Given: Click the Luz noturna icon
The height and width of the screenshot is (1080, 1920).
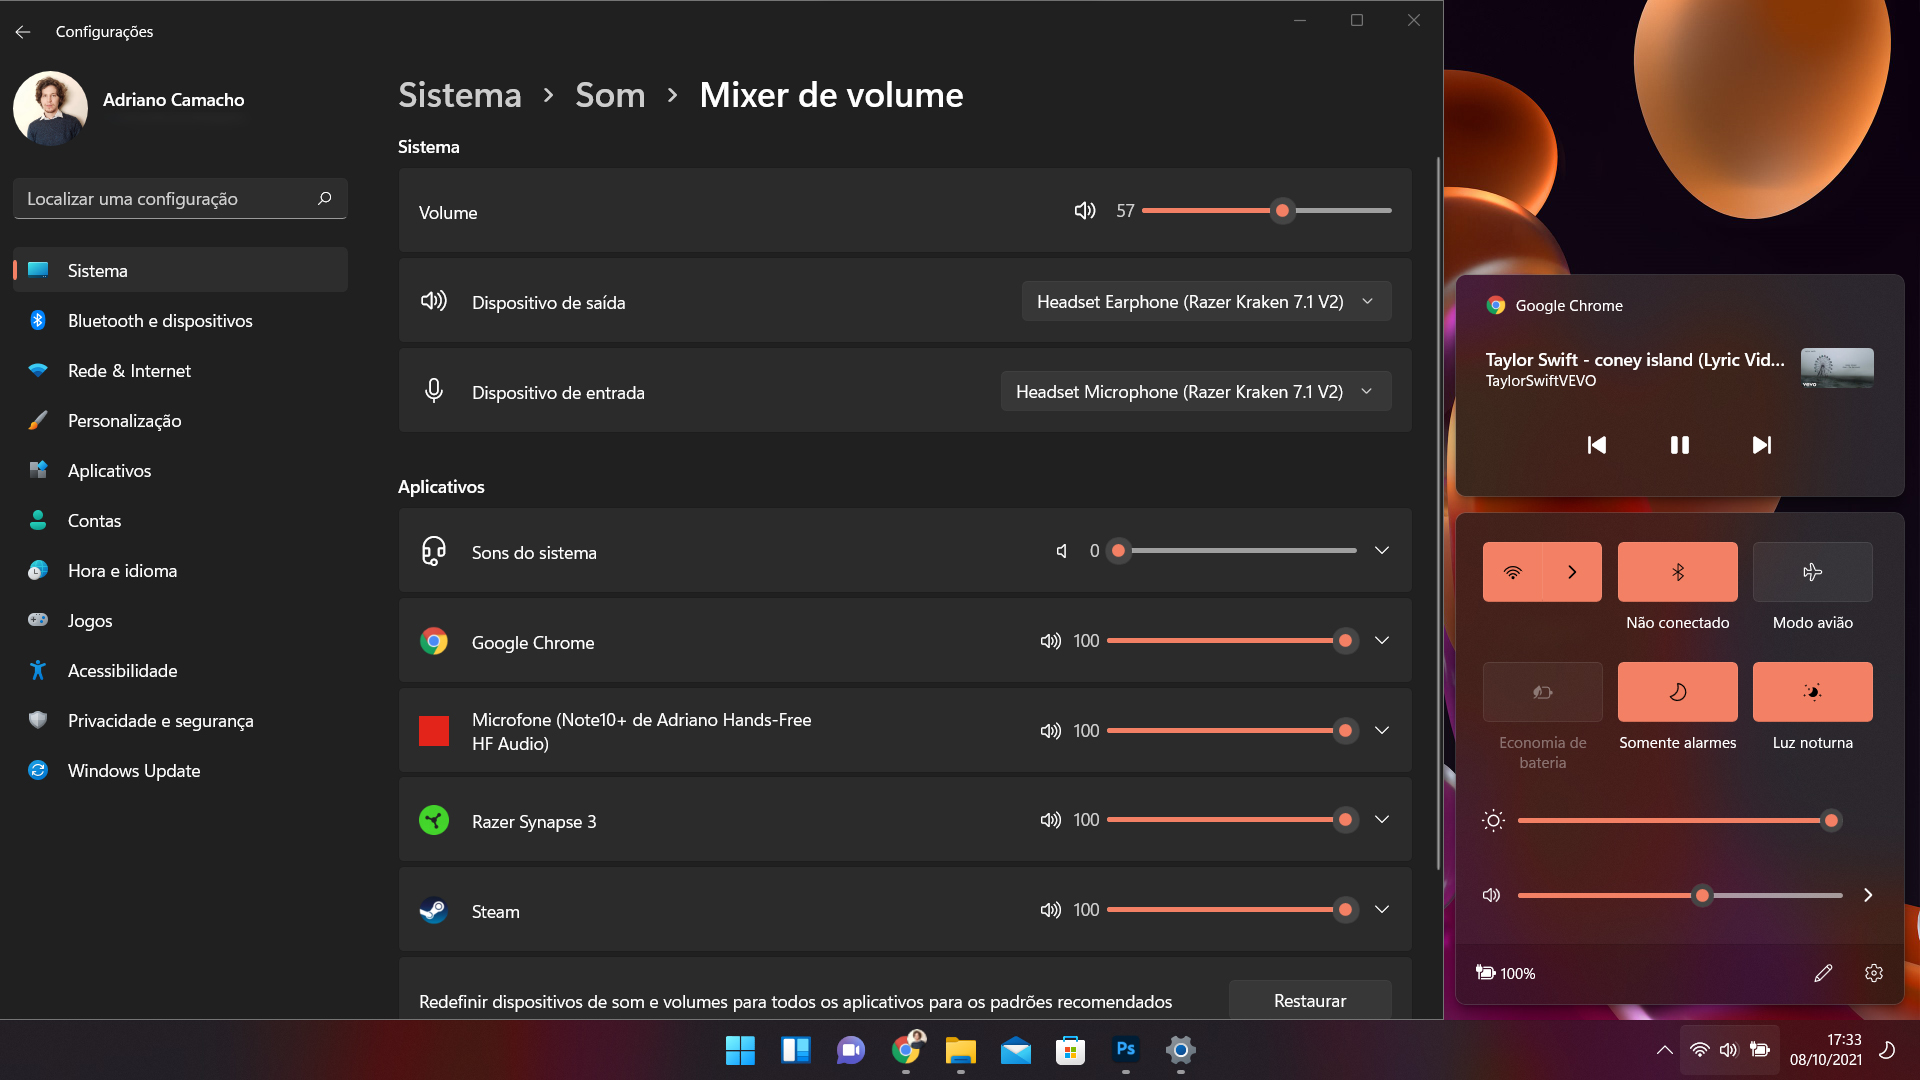Looking at the screenshot, I should (1812, 691).
